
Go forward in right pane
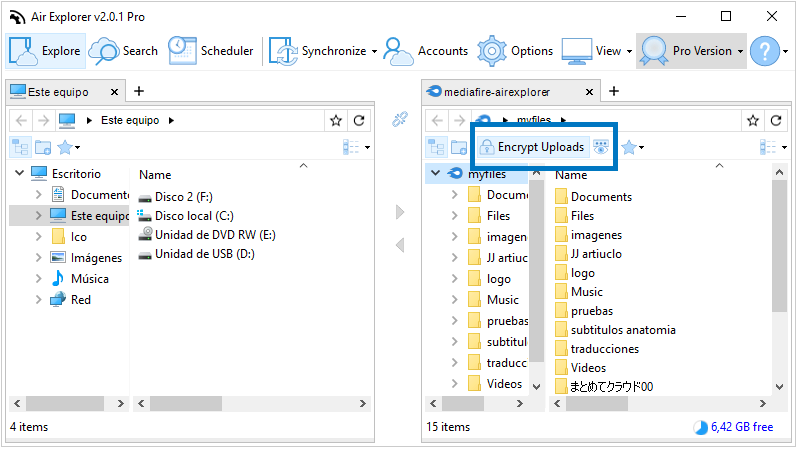(460, 120)
